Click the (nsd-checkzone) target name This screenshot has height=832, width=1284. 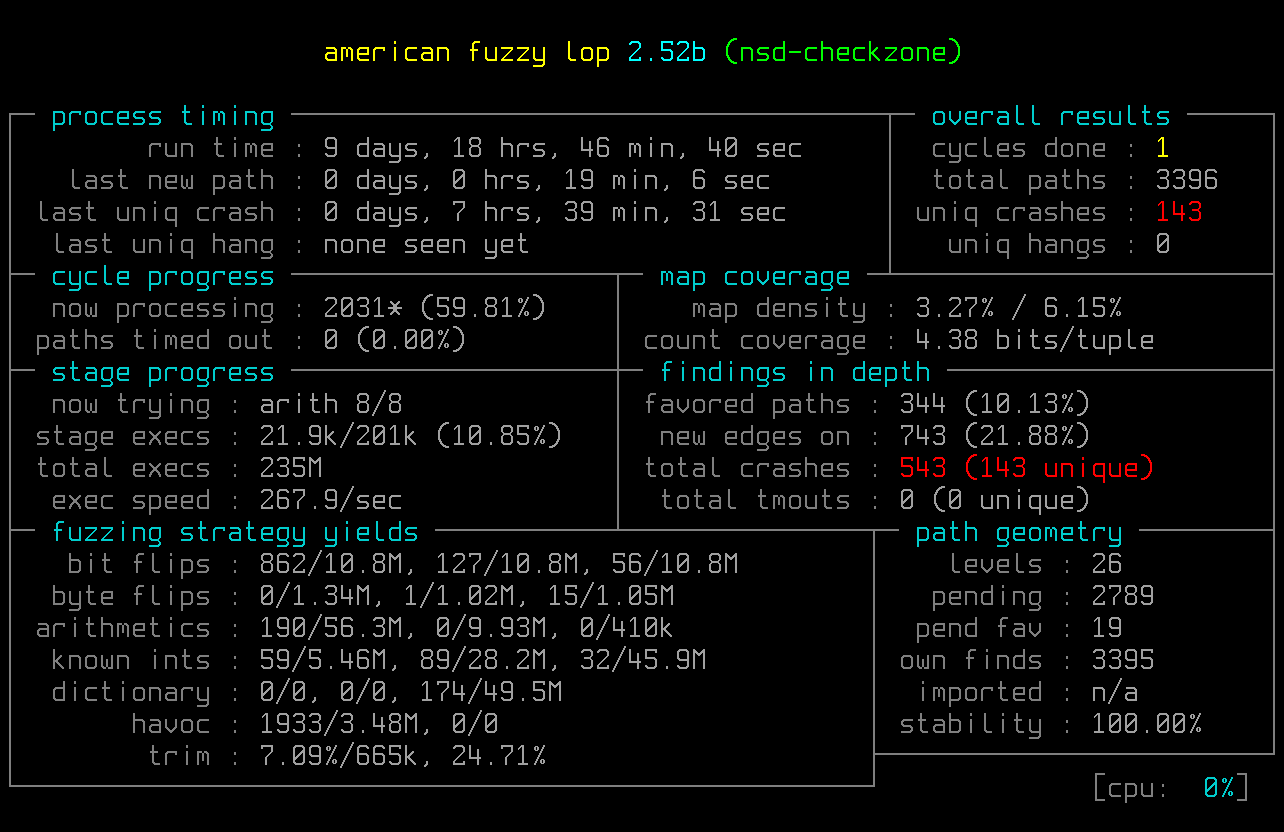843,53
